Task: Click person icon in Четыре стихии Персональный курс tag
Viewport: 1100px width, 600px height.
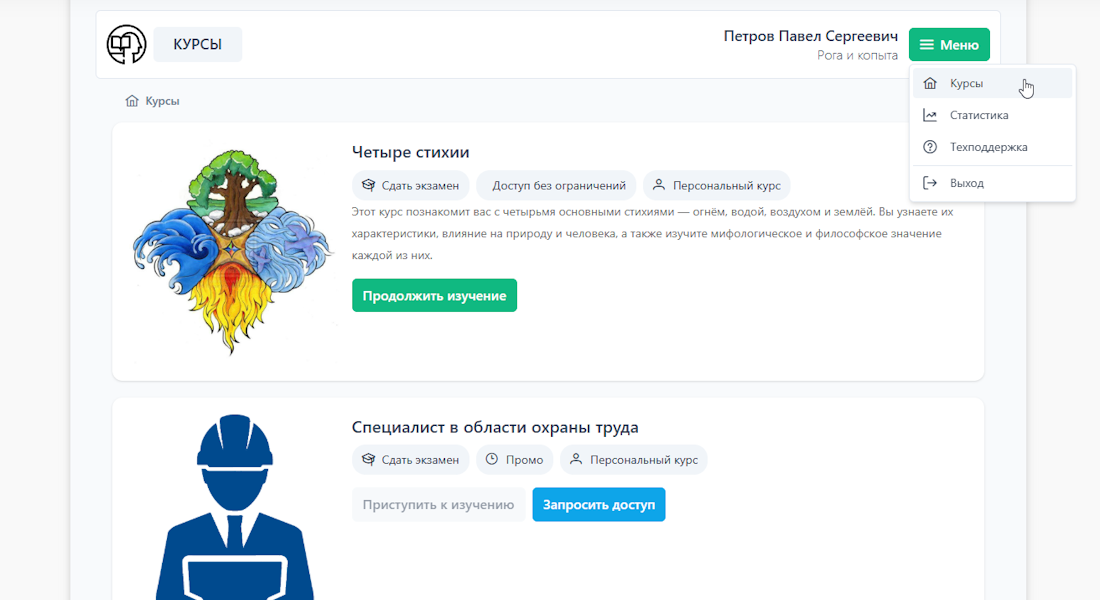Action: (x=659, y=185)
